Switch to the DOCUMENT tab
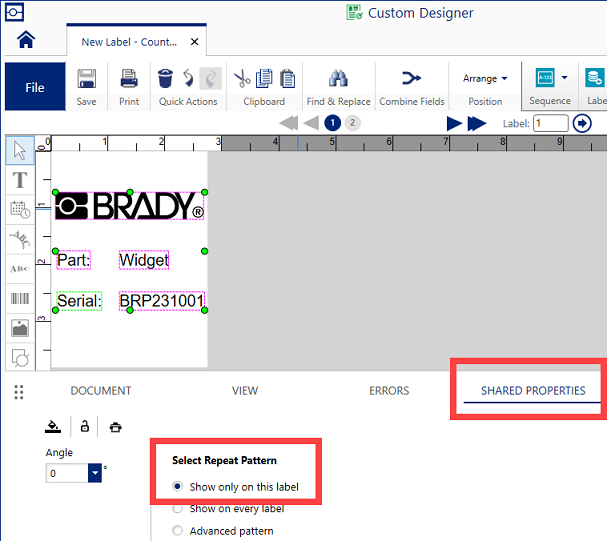This screenshot has width=607, height=541. [x=100, y=391]
